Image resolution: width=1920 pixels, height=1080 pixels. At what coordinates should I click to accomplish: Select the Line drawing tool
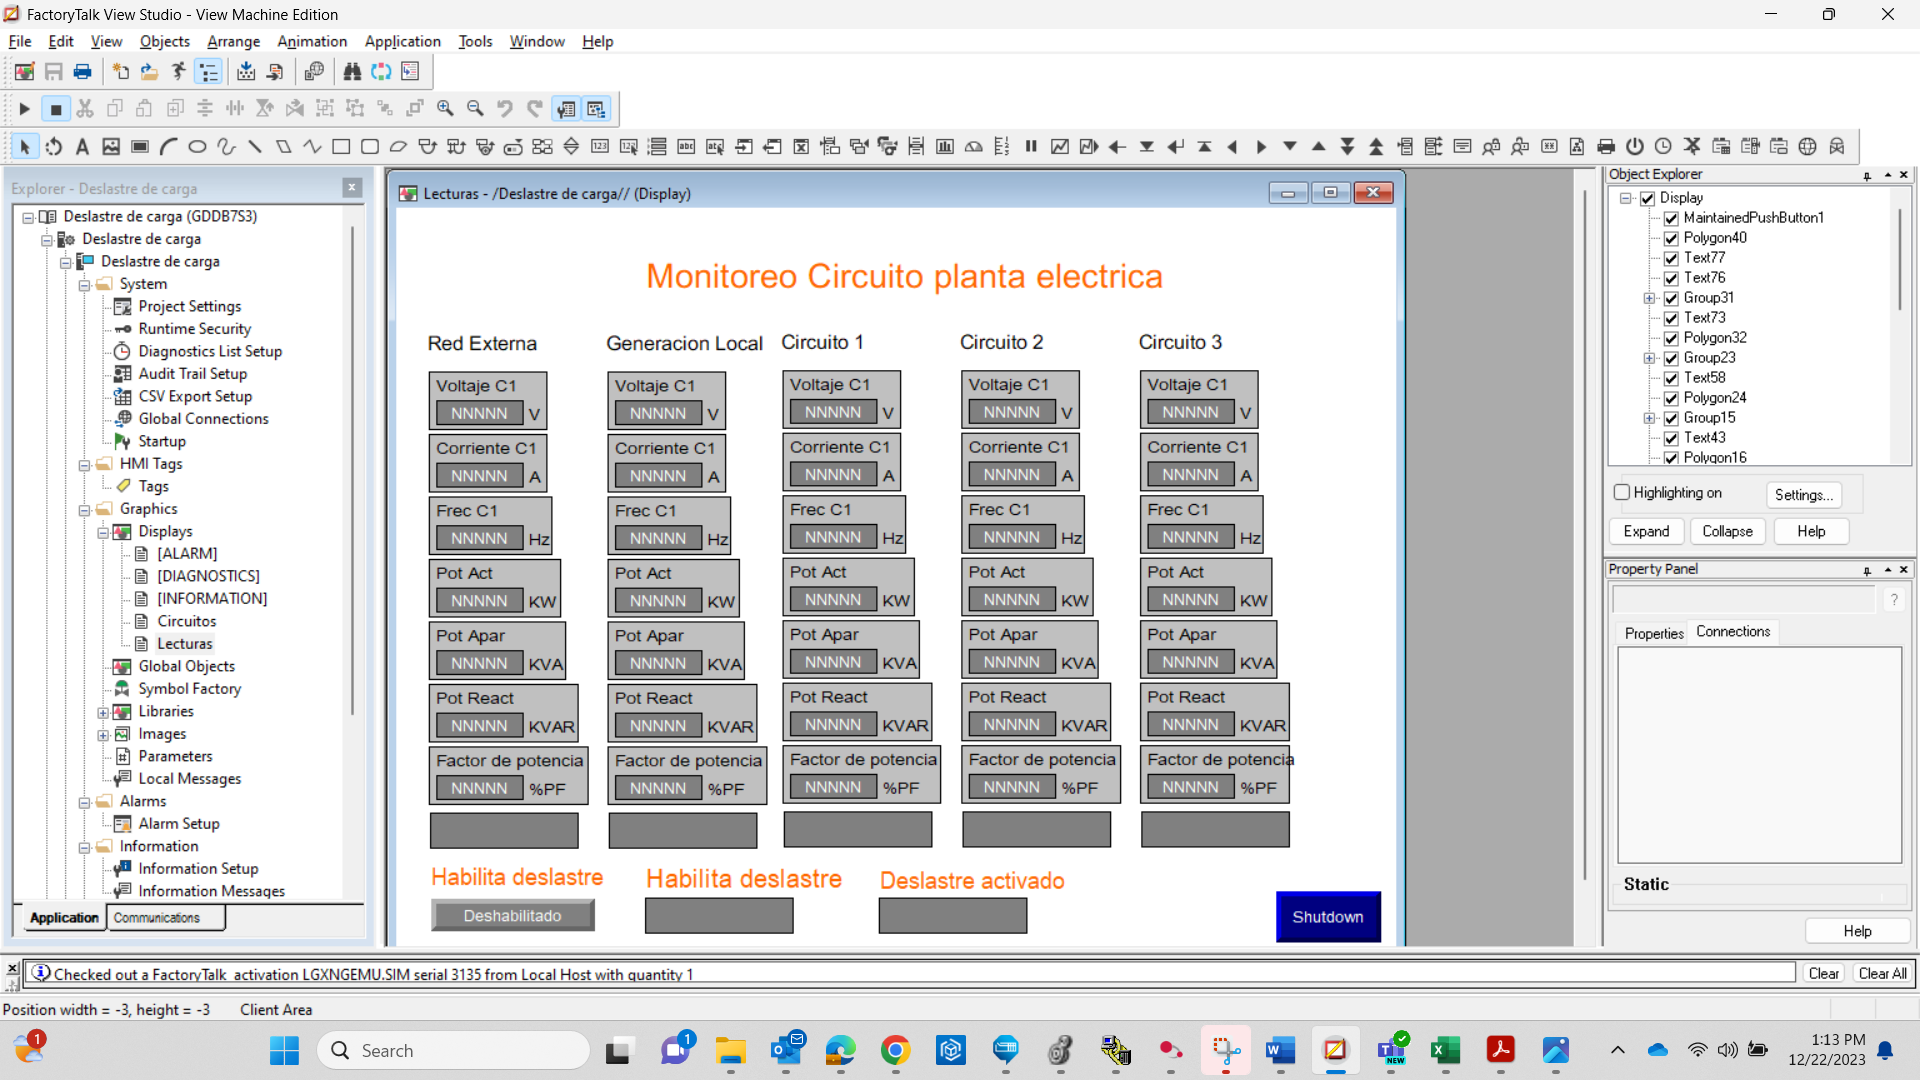[x=255, y=147]
